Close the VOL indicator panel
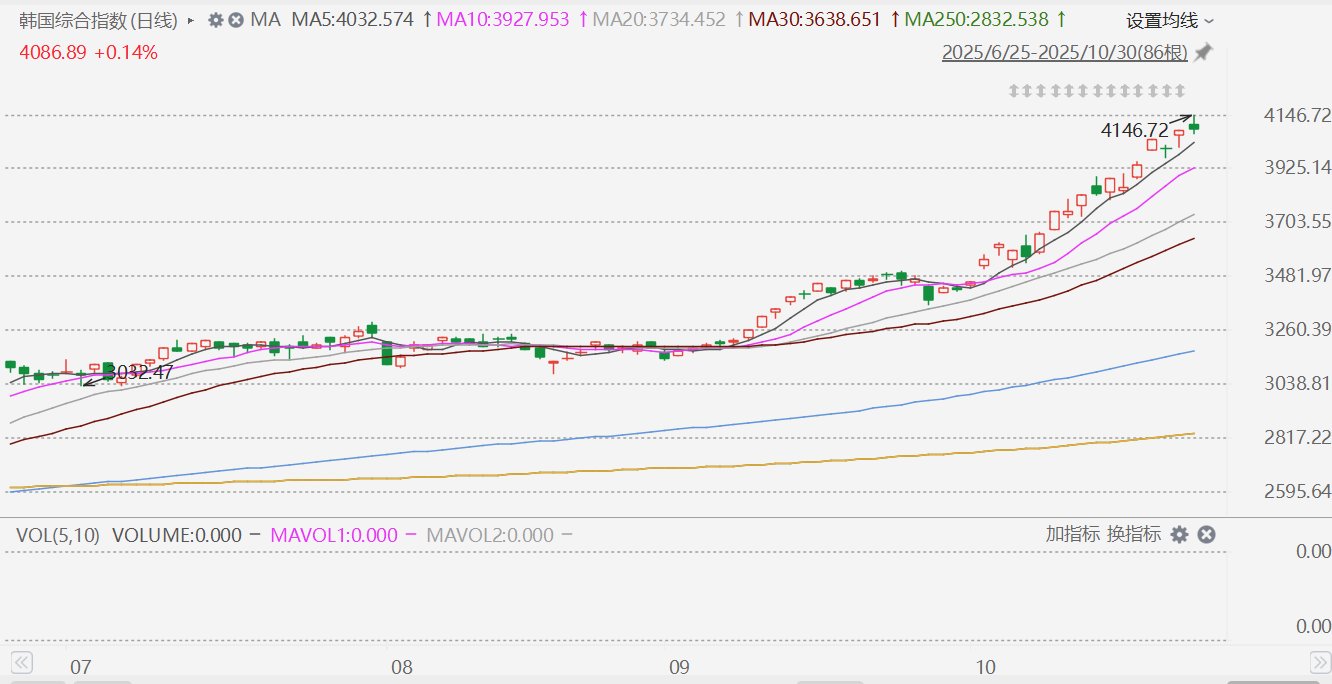The image size is (1332, 684). [x=1206, y=535]
